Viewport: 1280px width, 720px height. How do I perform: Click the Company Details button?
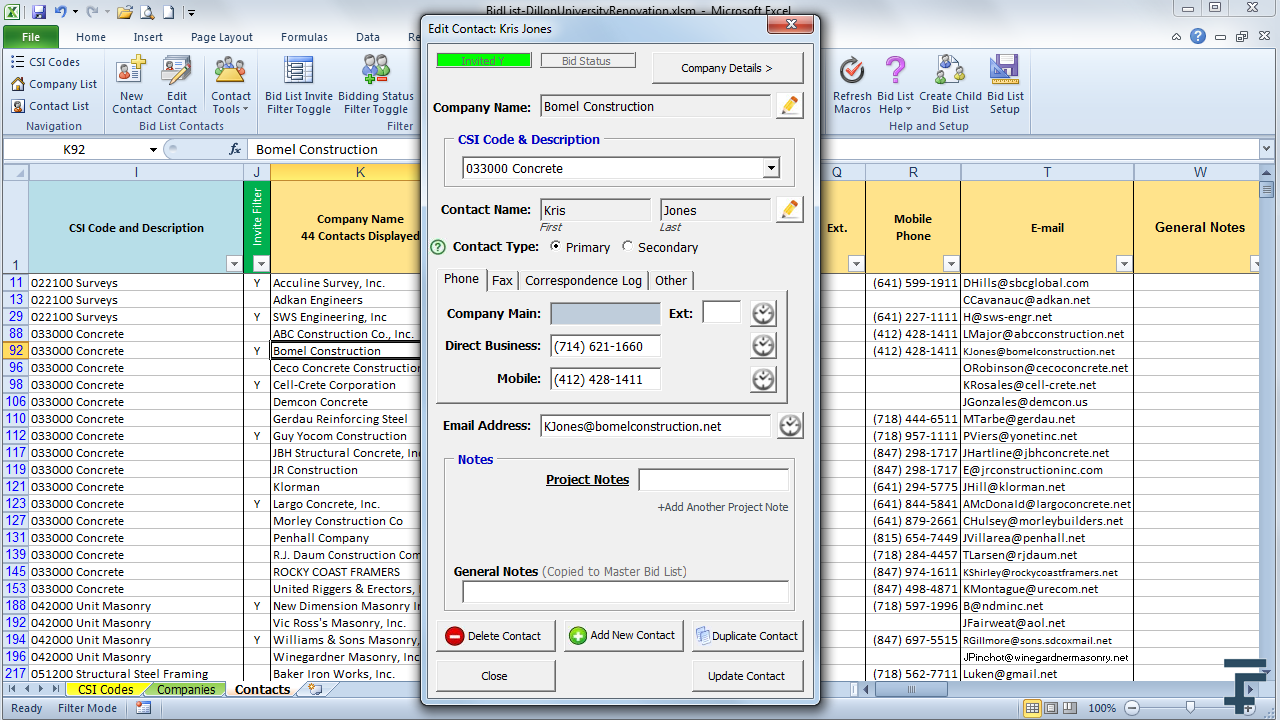pyautogui.click(x=727, y=68)
